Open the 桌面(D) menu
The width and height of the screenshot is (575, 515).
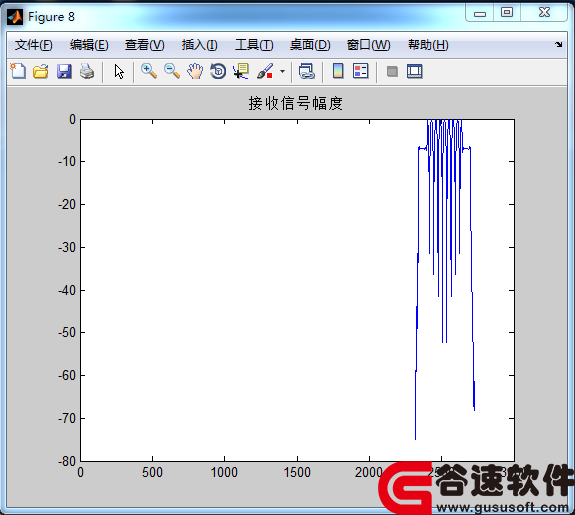pos(310,45)
